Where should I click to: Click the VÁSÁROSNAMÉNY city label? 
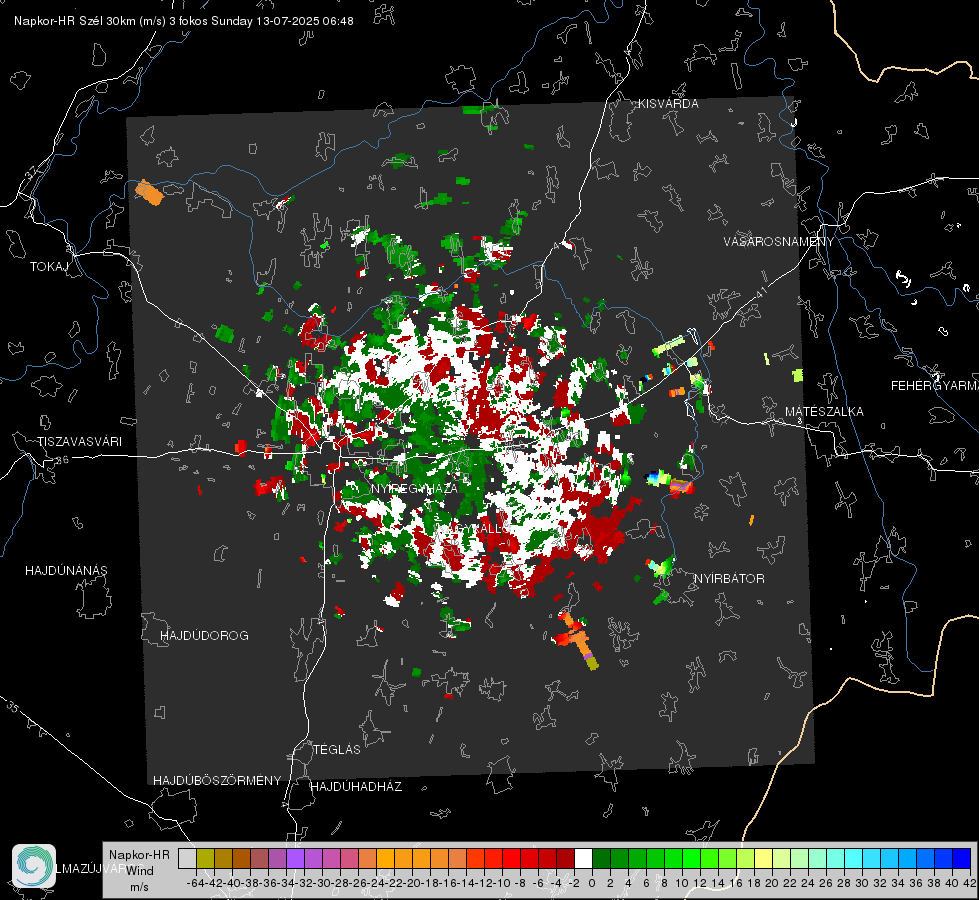point(779,241)
